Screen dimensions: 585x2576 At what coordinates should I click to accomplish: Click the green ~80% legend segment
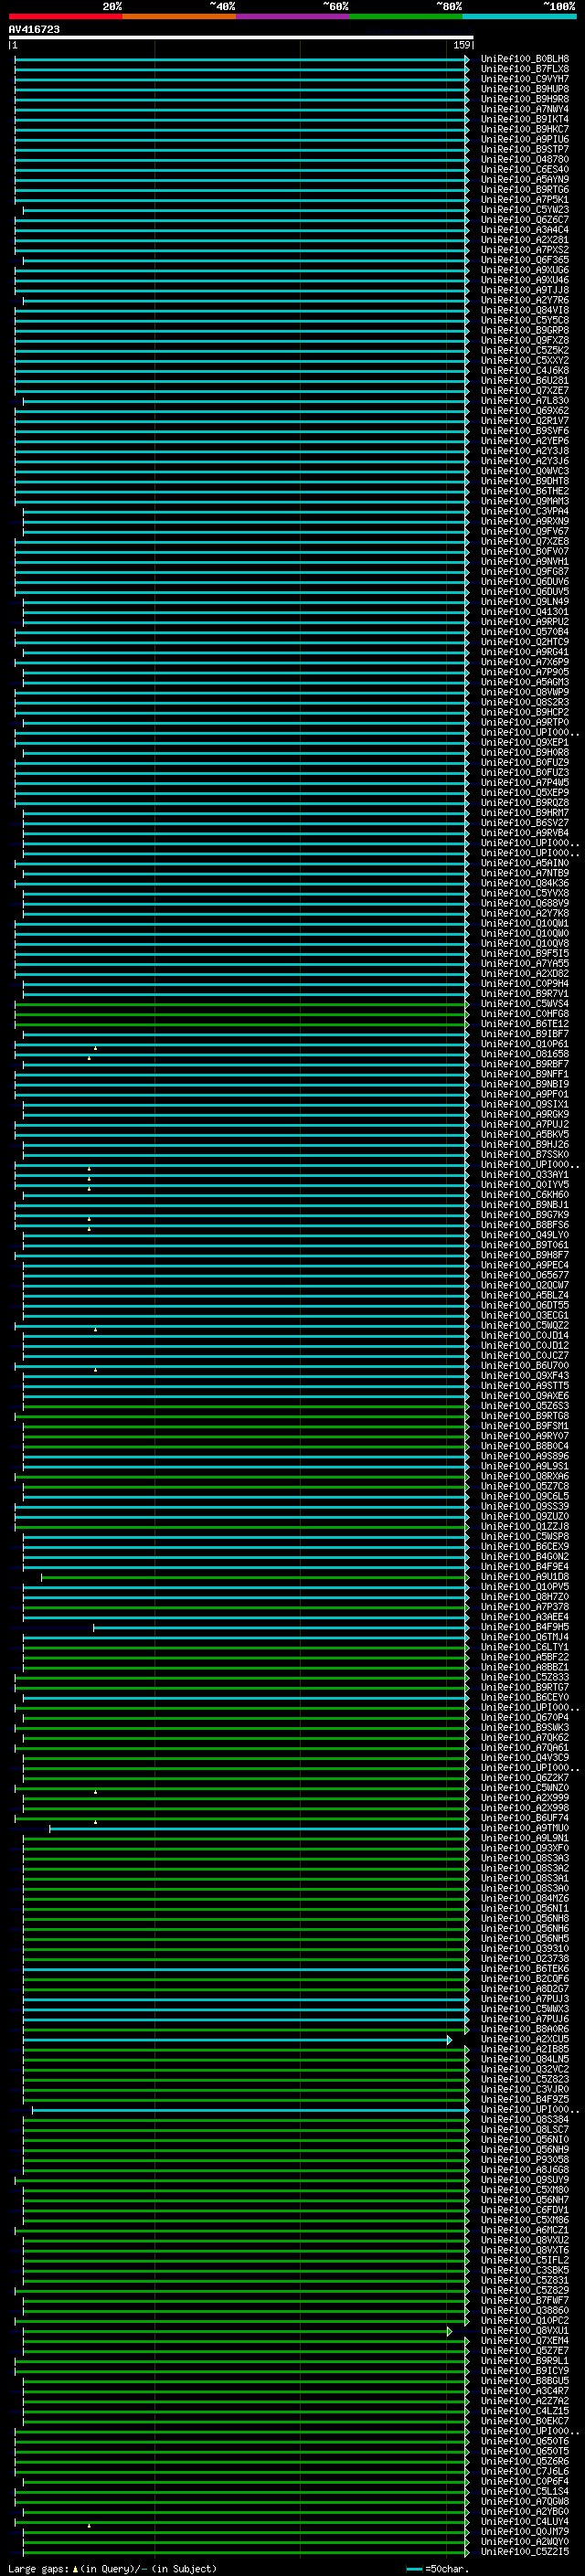pyautogui.click(x=406, y=16)
